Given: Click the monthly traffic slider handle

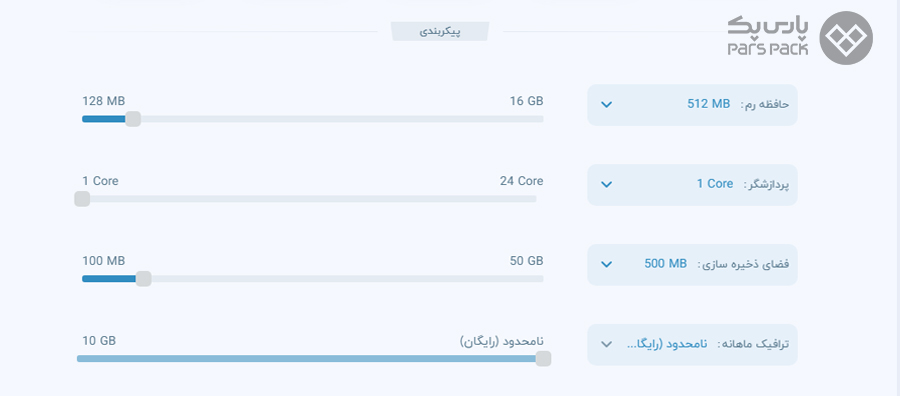Looking at the screenshot, I should 543,359.
